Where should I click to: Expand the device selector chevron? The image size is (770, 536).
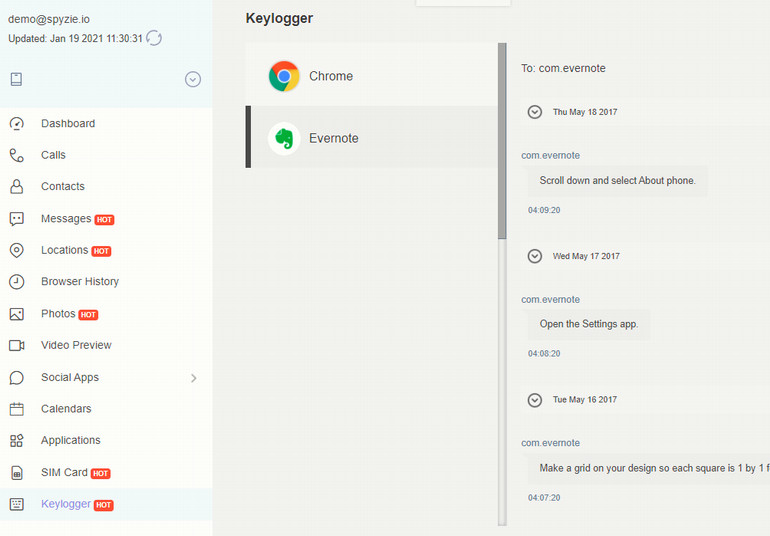click(x=192, y=79)
